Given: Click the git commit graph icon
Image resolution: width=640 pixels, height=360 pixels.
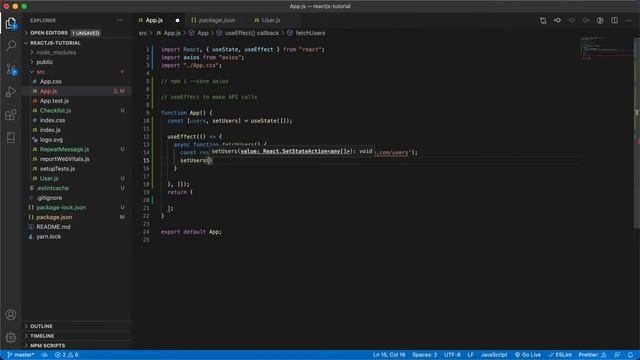Looking at the screenshot, I should coord(557,20).
